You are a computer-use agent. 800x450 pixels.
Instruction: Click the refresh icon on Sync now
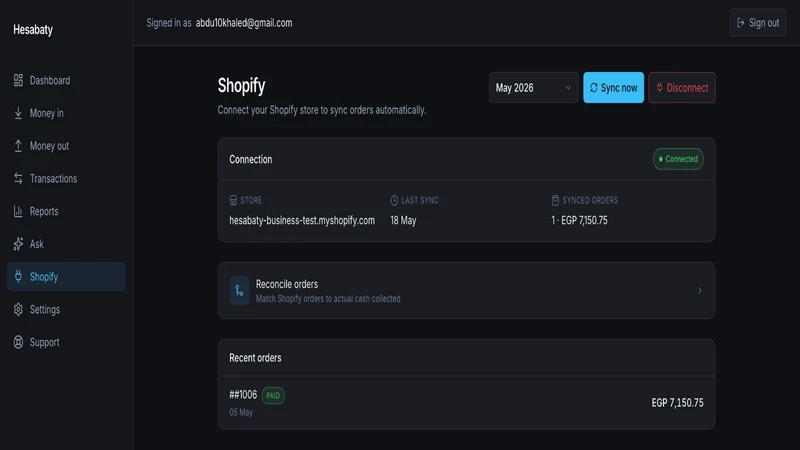pos(594,88)
